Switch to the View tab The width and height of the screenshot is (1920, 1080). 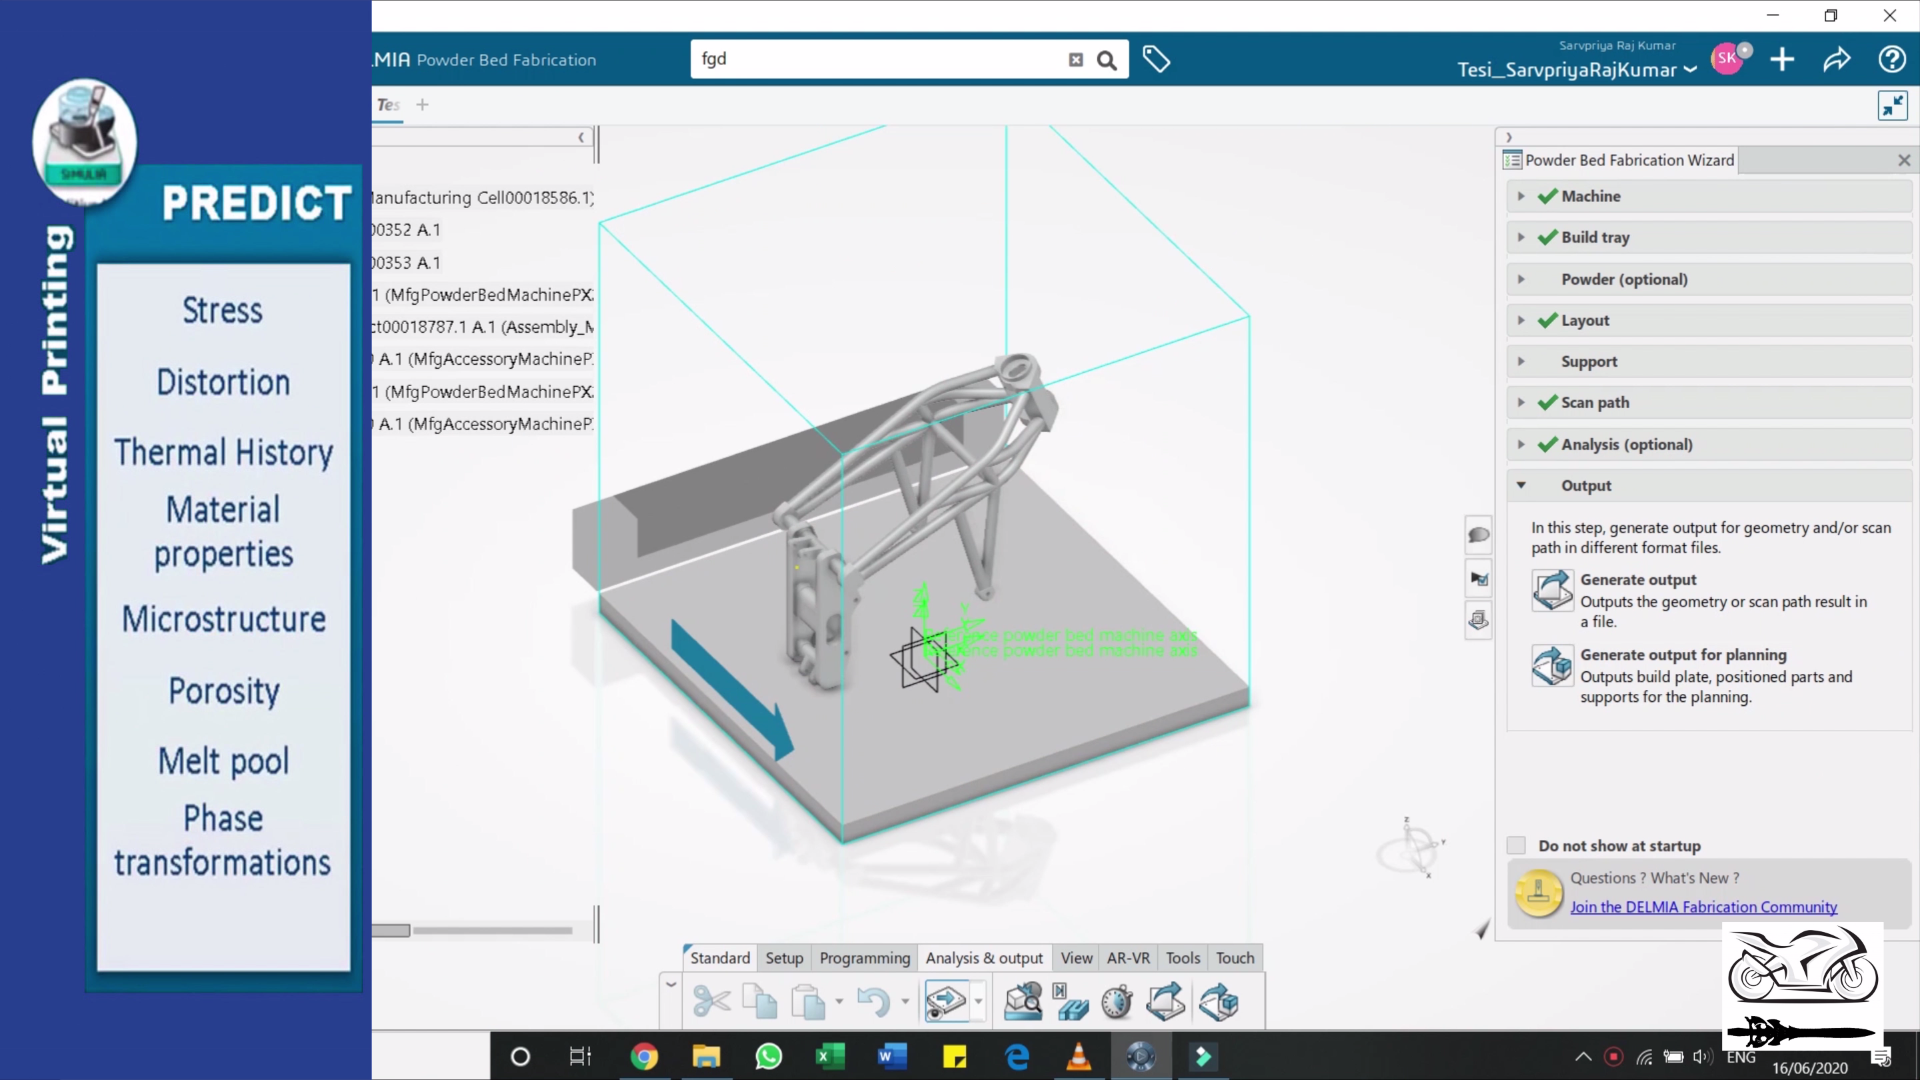[x=1076, y=958]
